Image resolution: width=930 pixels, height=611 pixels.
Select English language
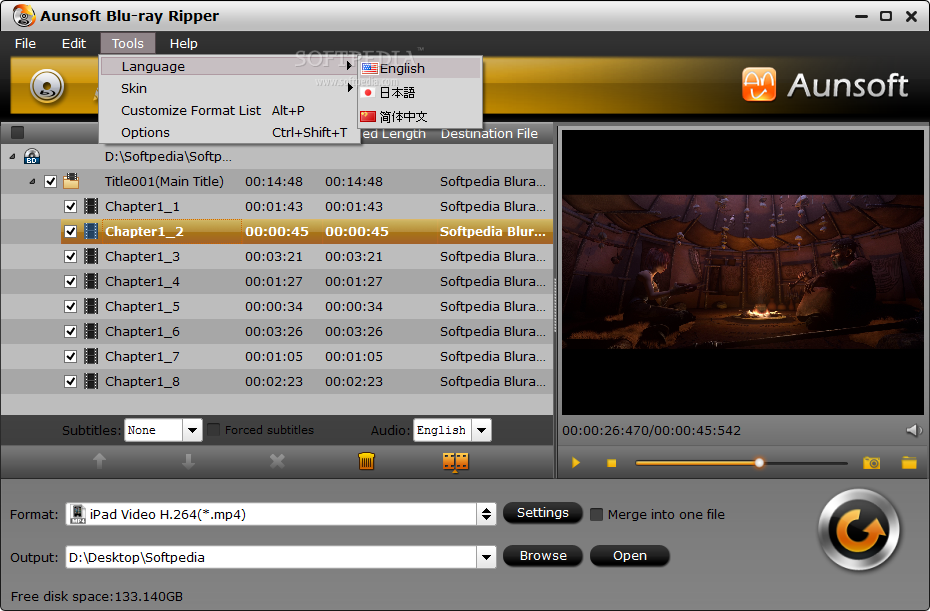pyautogui.click(x=420, y=68)
